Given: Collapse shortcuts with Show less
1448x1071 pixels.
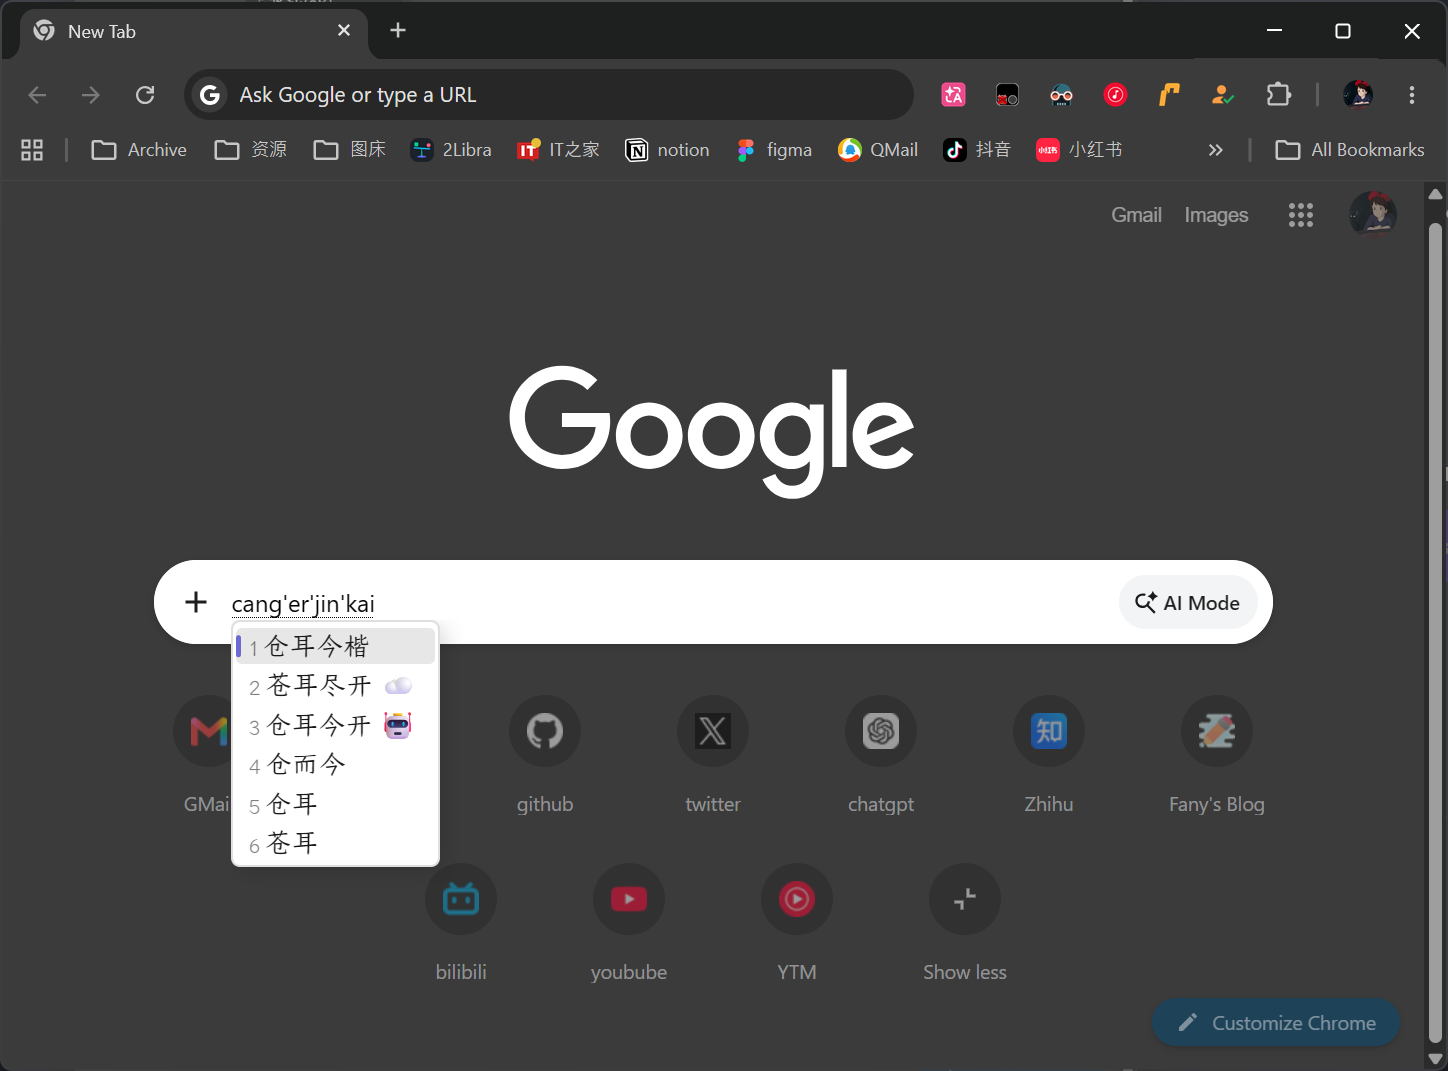Looking at the screenshot, I should click(x=965, y=925).
